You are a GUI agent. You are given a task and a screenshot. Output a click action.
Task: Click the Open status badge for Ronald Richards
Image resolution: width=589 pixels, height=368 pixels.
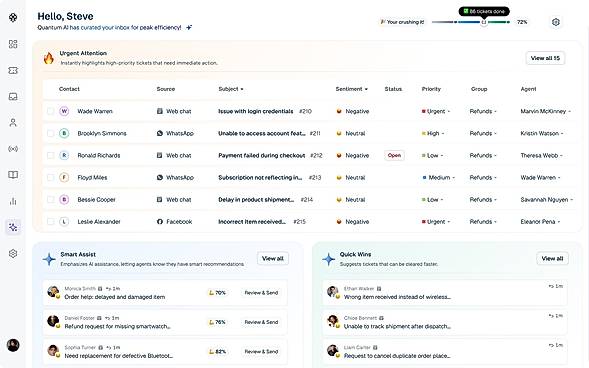394,155
